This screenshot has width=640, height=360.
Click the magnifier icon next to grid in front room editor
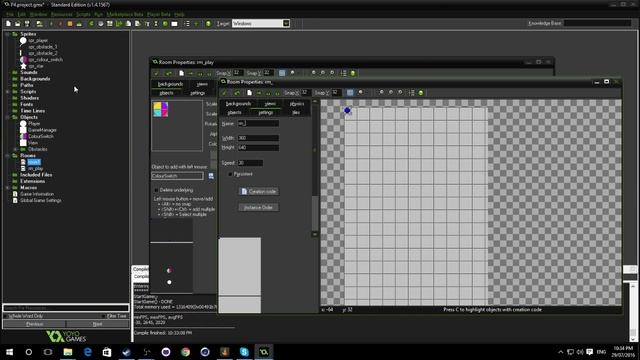tap(360, 93)
